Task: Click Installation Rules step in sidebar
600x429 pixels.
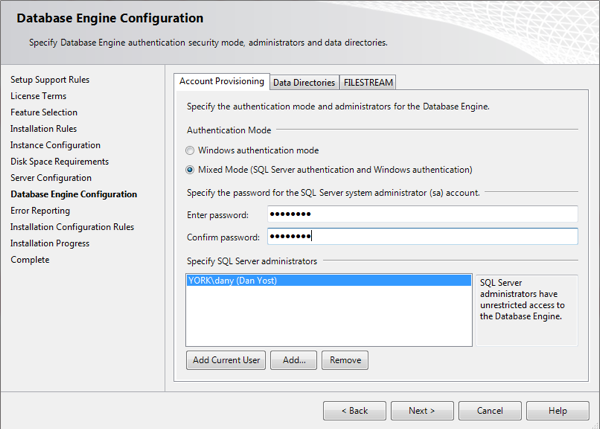Action: [44, 129]
